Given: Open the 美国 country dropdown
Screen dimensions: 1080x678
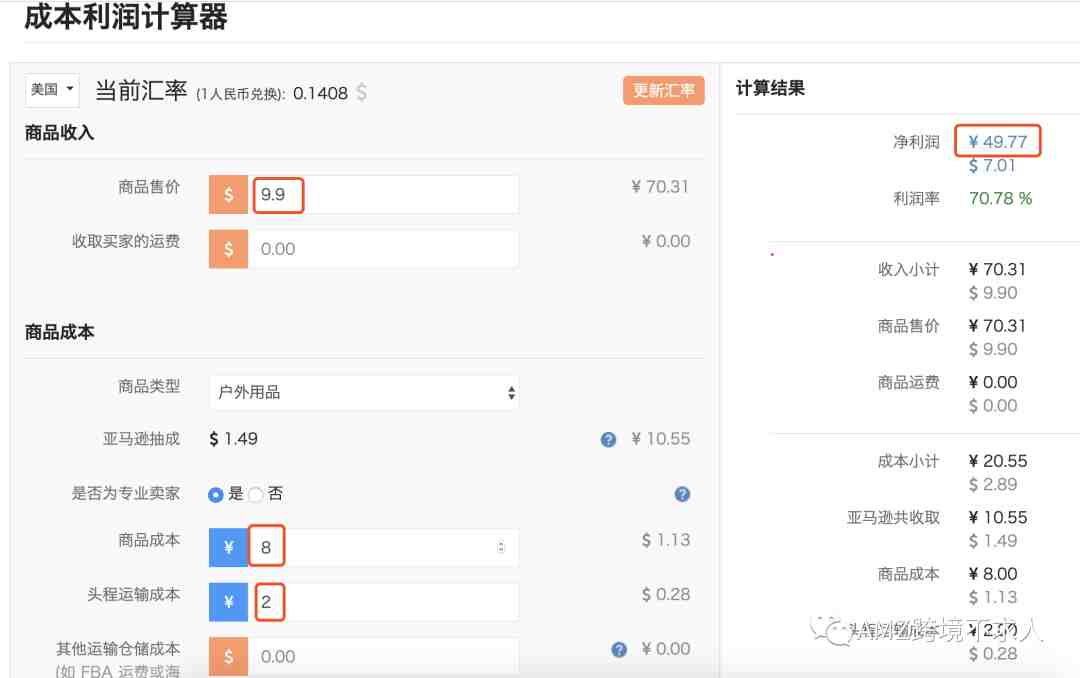Looking at the screenshot, I should coord(52,90).
